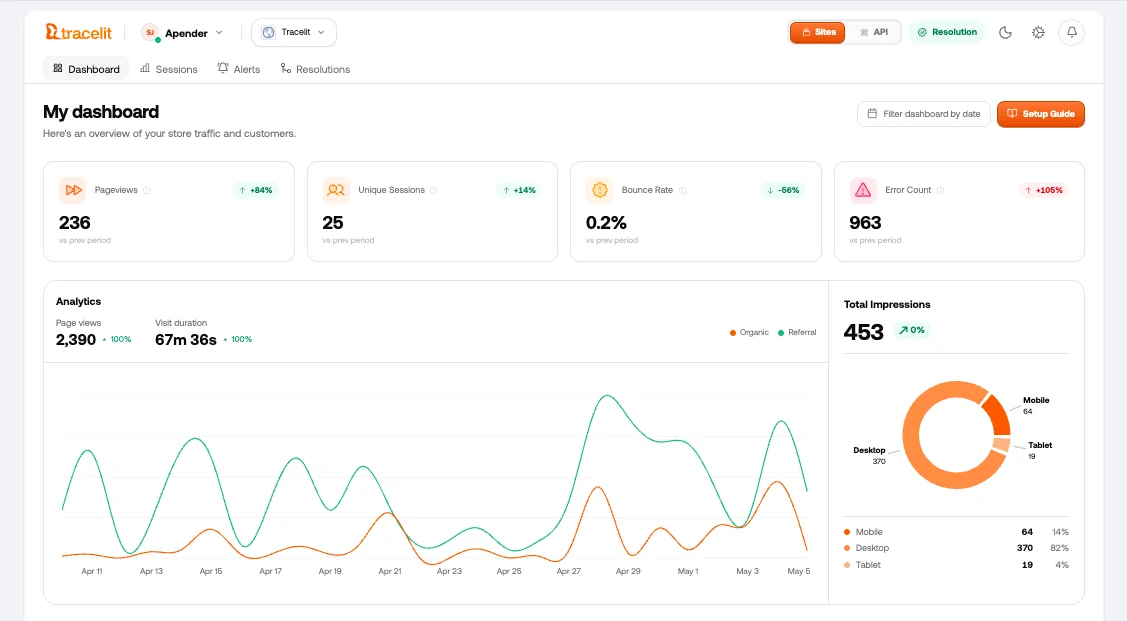Toggle dark mode moon icon
The height and width of the screenshot is (621, 1127).
(x=1005, y=32)
